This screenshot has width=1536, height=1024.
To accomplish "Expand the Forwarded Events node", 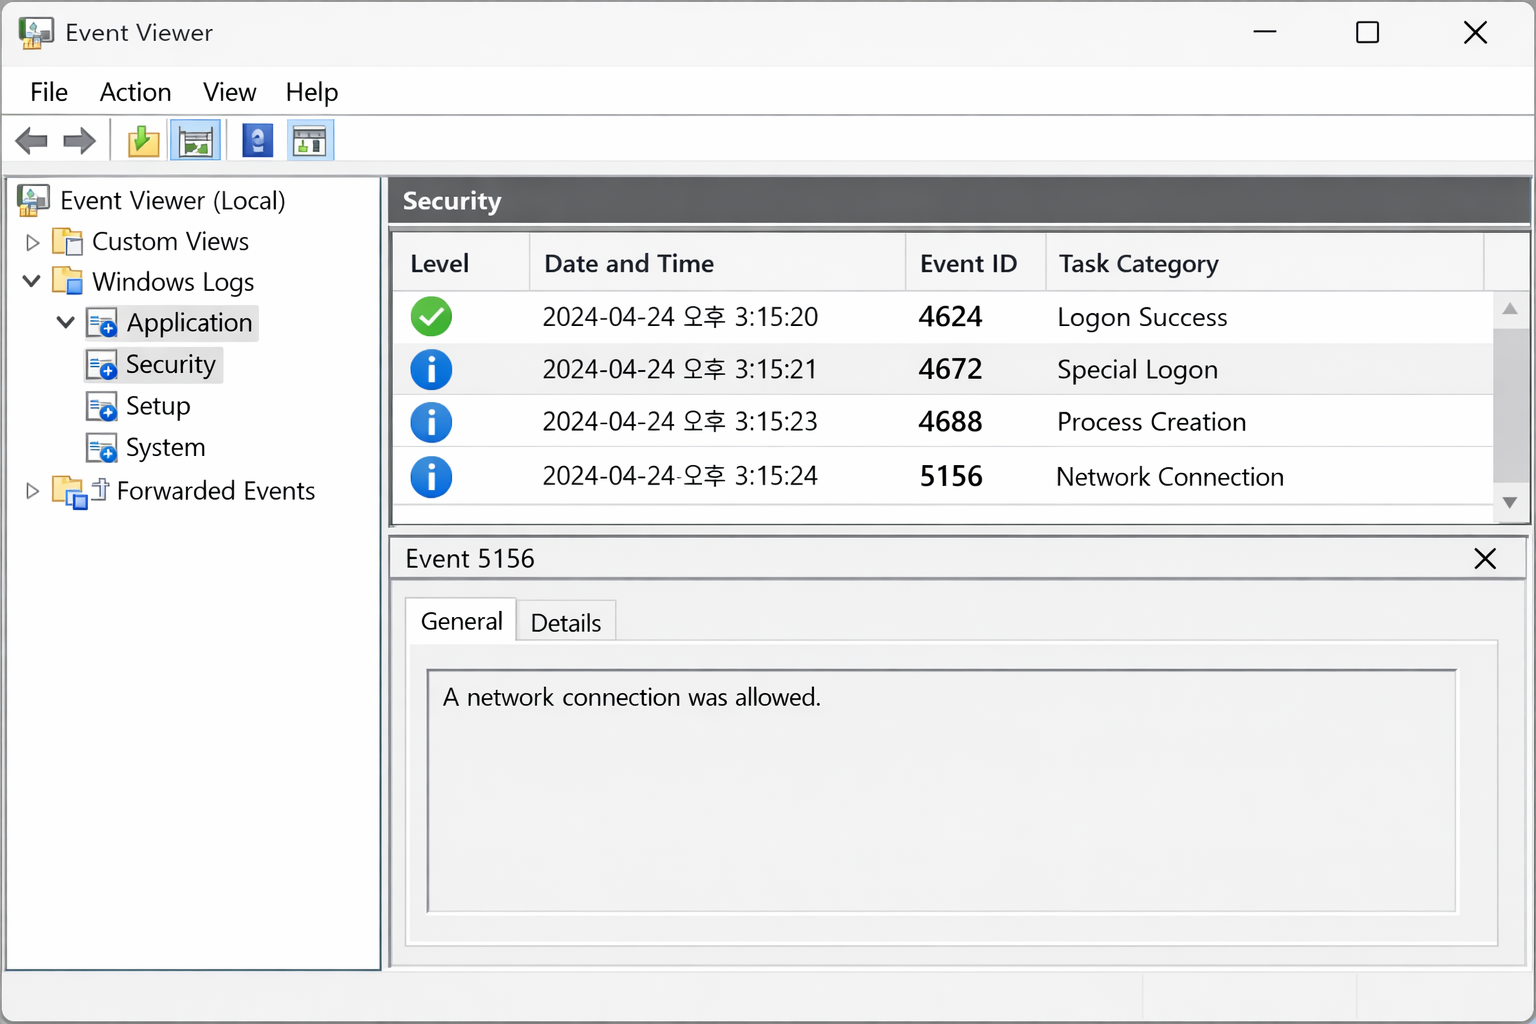I will (32, 491).
